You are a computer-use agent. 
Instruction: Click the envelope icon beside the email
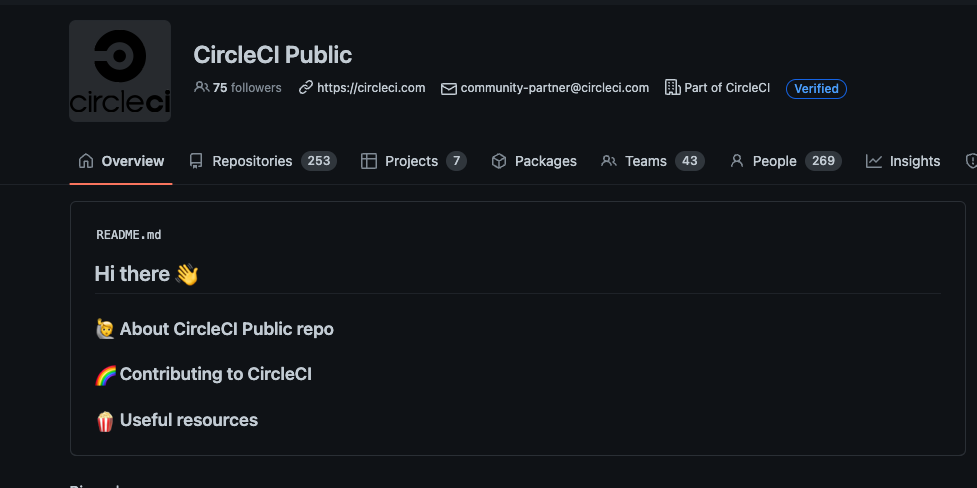(x=449, y=88)
